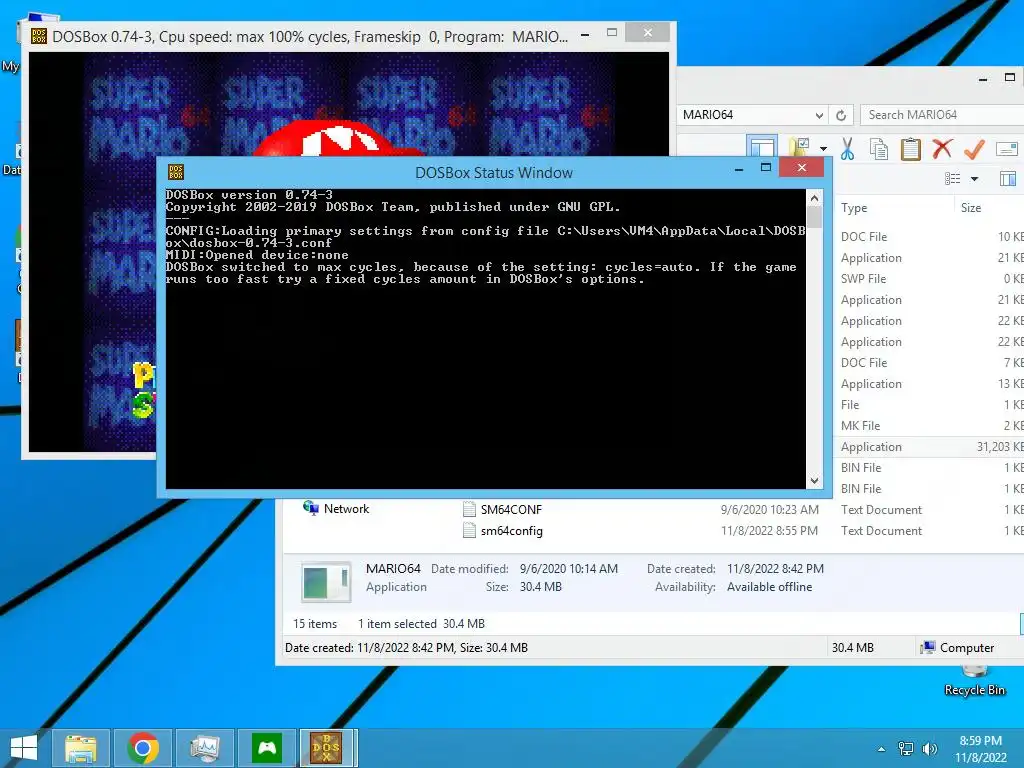Open File Explorer from the taskbar
Image resolution: width=1024 pixels, height=768 pixels.
[80, 748]
